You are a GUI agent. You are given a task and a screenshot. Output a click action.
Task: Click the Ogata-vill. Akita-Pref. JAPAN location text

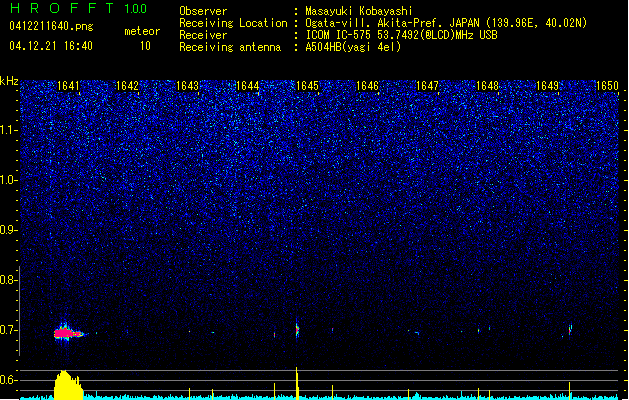[x=446, y=23]
